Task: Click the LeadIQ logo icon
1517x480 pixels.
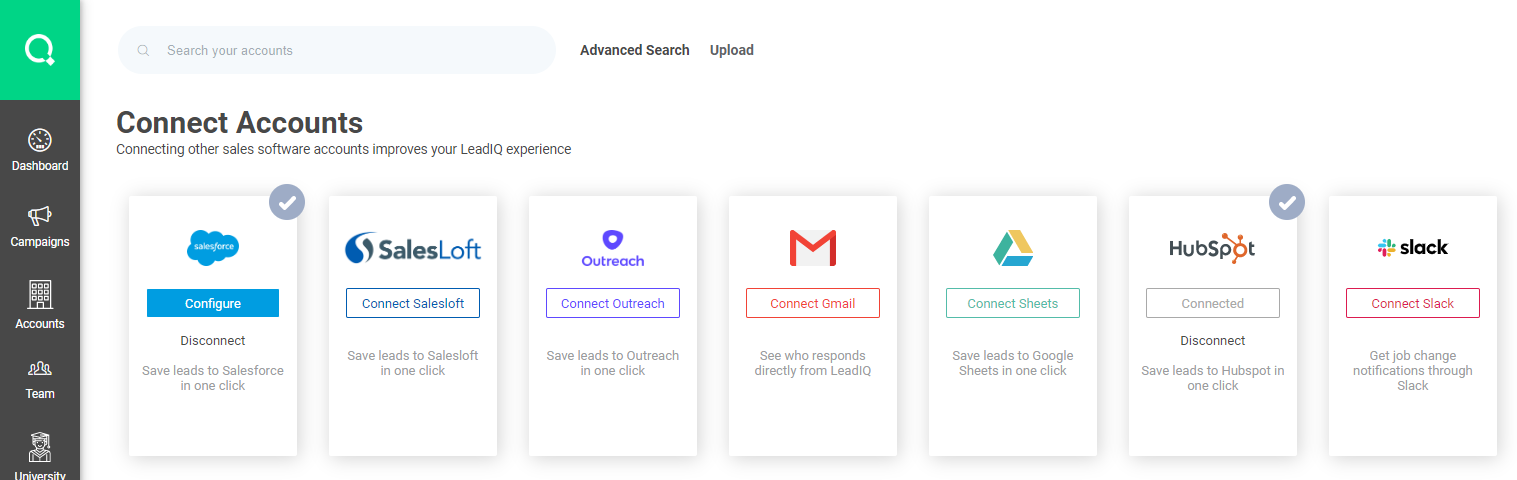Action: click(x=40, y=49)
